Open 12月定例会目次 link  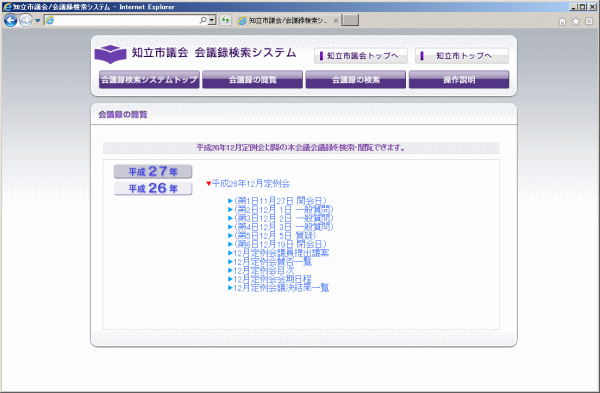264,271
